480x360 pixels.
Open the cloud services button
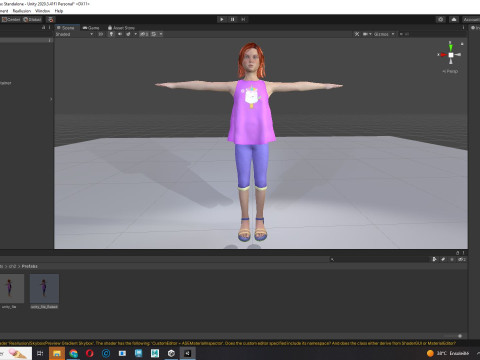click(454, 19)
